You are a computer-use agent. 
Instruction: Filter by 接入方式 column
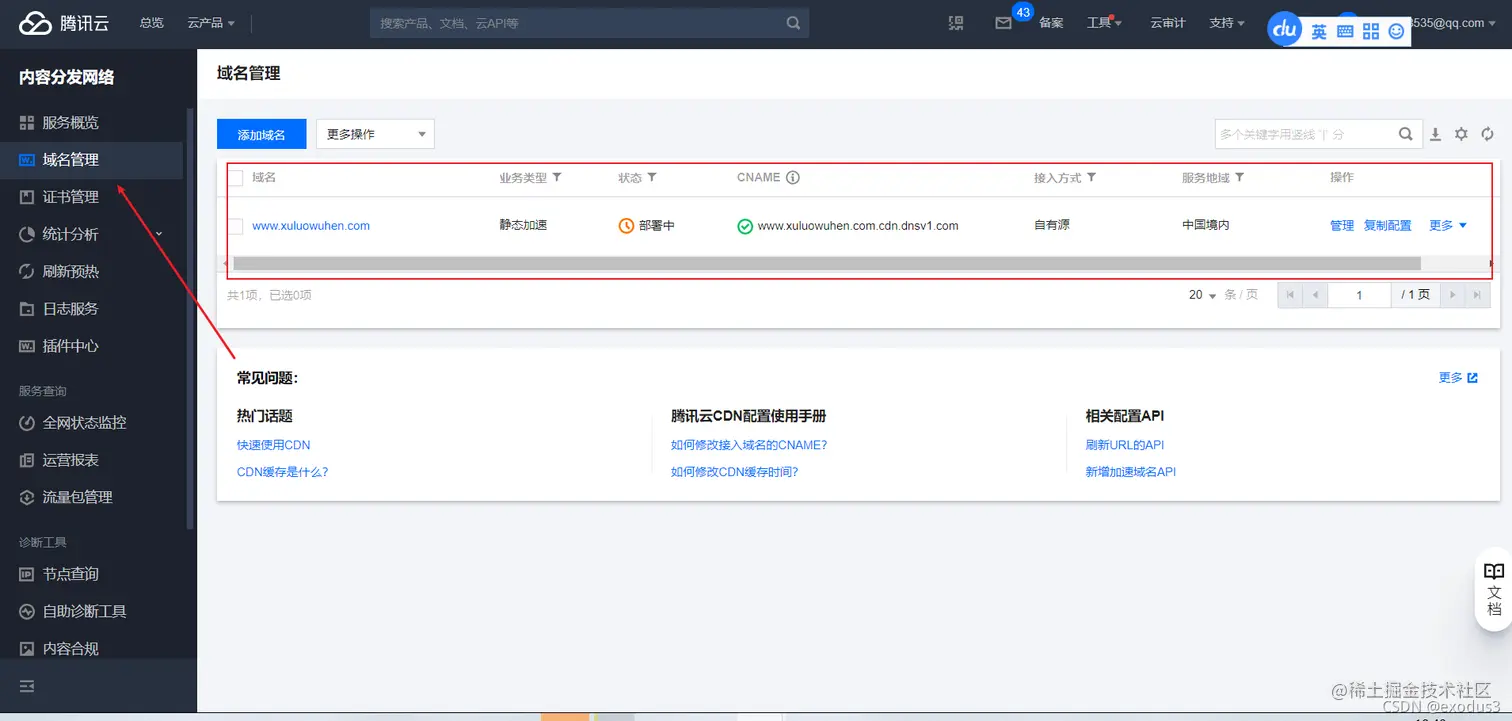(1092, 177)
